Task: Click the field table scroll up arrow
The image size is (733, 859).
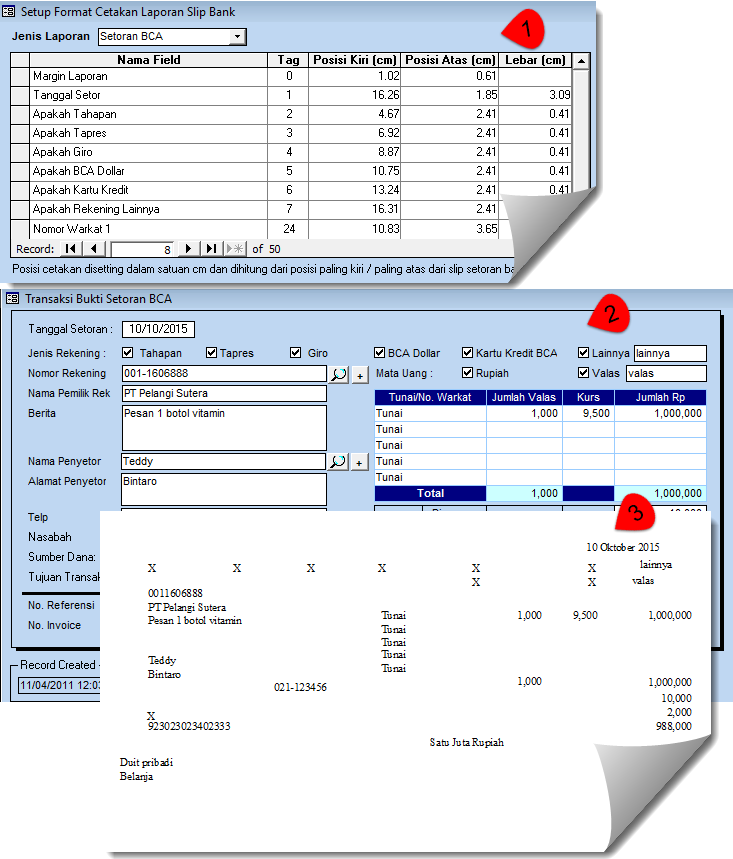Action: [x=581, y=61]
